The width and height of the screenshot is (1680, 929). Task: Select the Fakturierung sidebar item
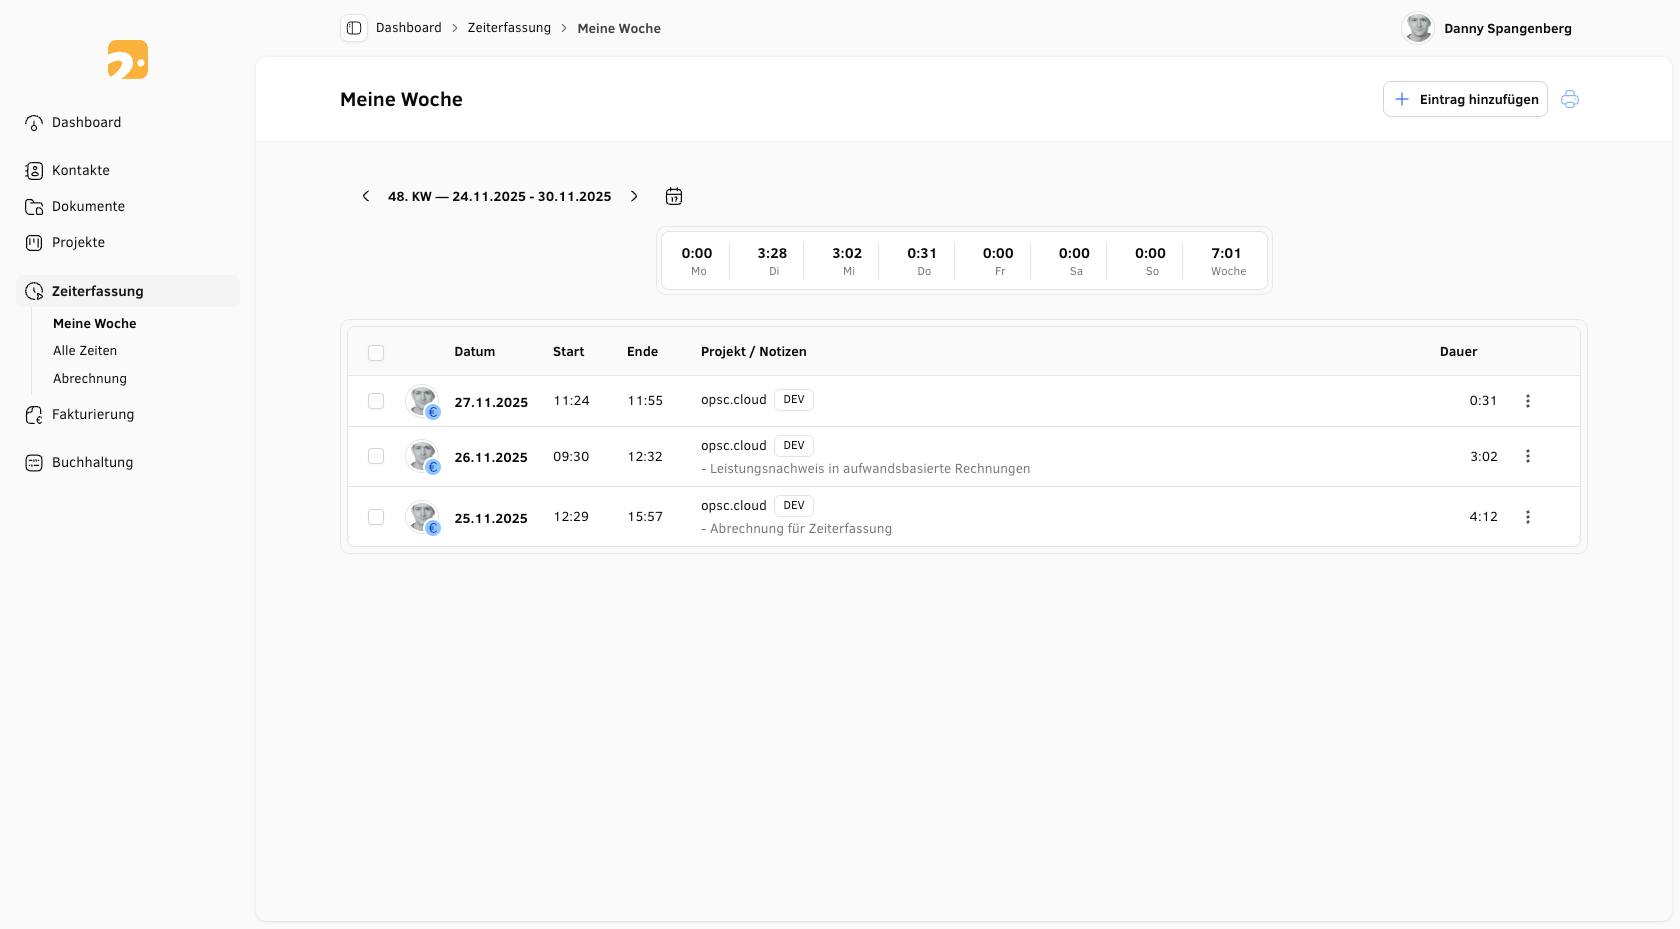pyautogui.click(x=92, y=414)
